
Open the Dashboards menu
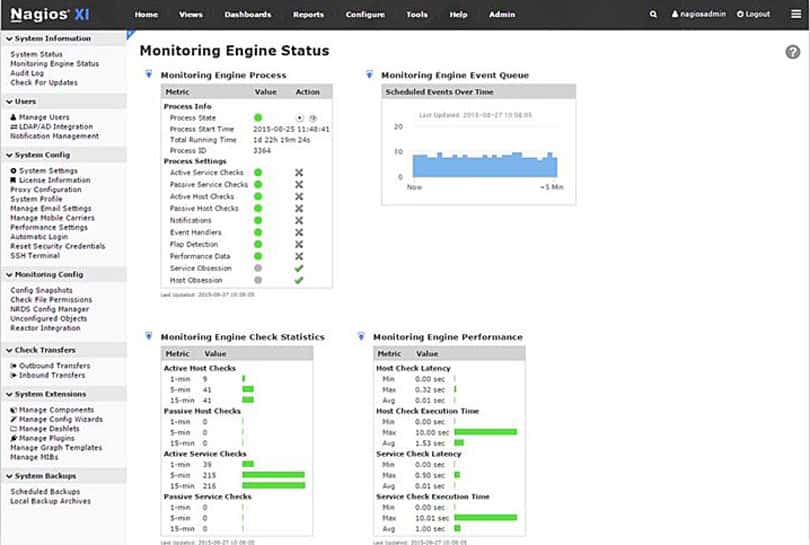point(248,14)
